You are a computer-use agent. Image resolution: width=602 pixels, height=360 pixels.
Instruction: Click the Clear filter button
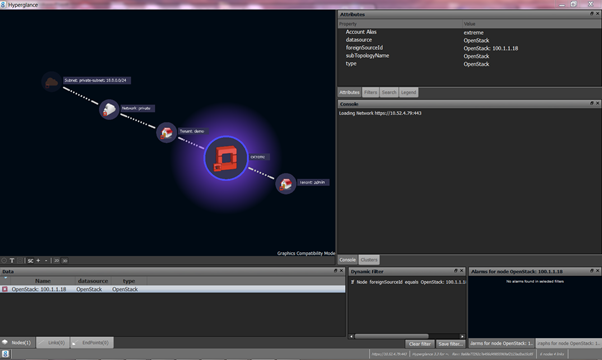click(x=420, y=344)
